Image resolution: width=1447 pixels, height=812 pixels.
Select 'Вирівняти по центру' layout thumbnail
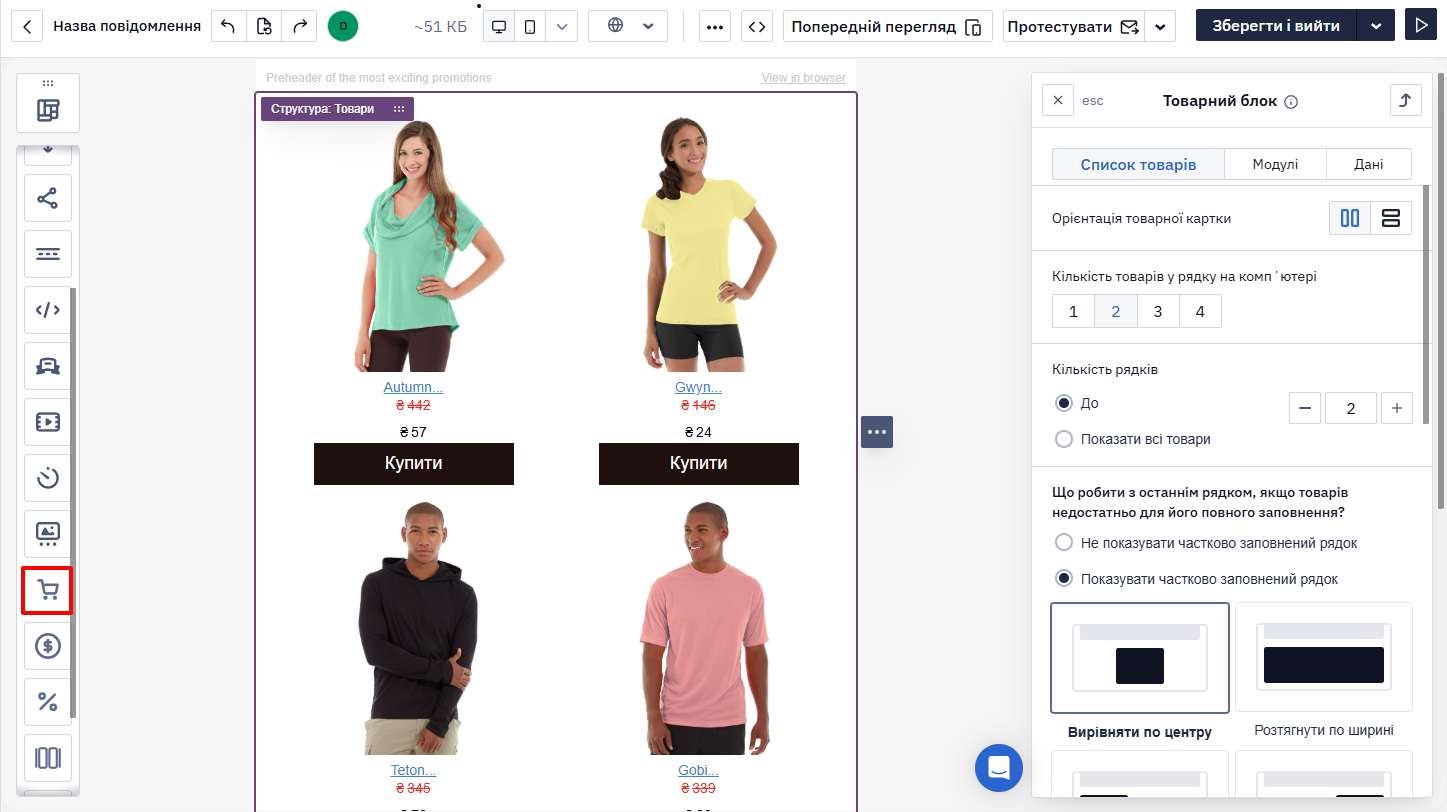pos(1140,658)
